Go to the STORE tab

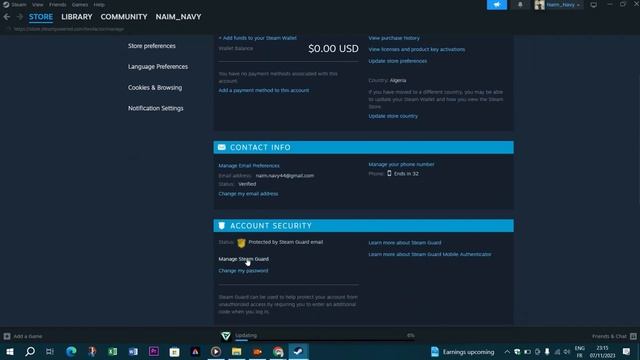(x=41, y=17)
